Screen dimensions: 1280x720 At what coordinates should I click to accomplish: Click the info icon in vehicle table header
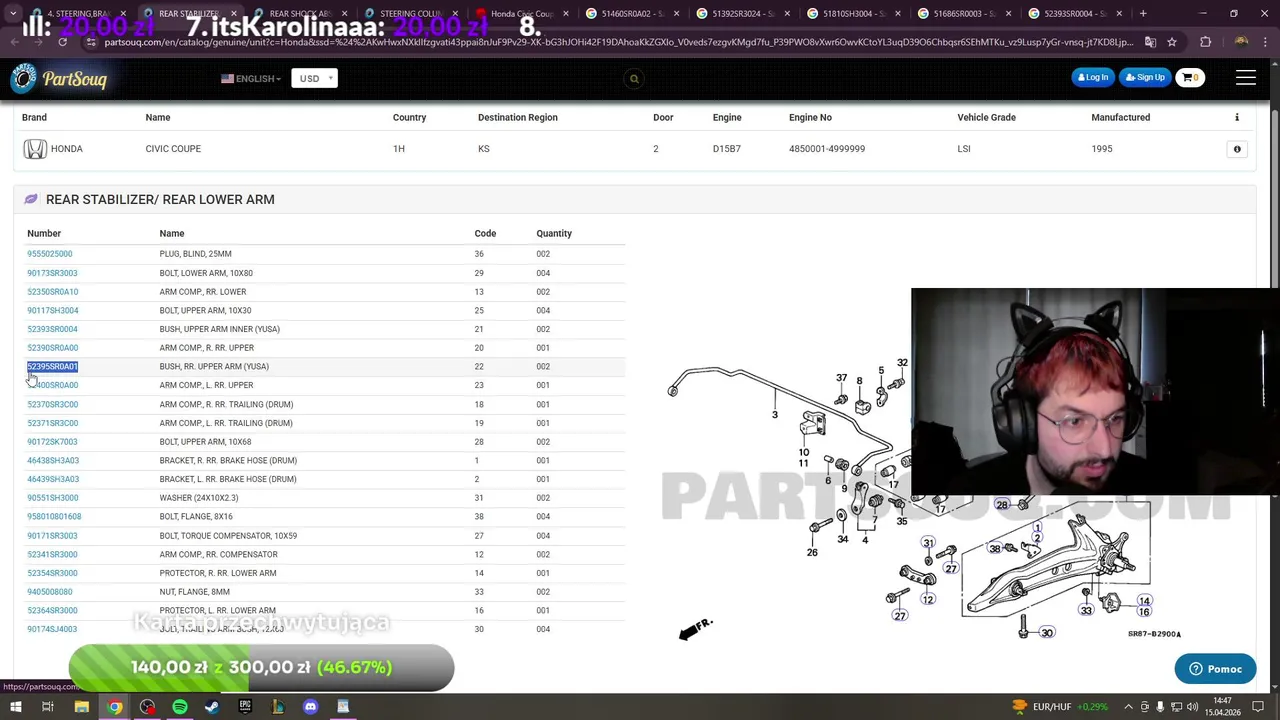click(x=1237, y=117)
